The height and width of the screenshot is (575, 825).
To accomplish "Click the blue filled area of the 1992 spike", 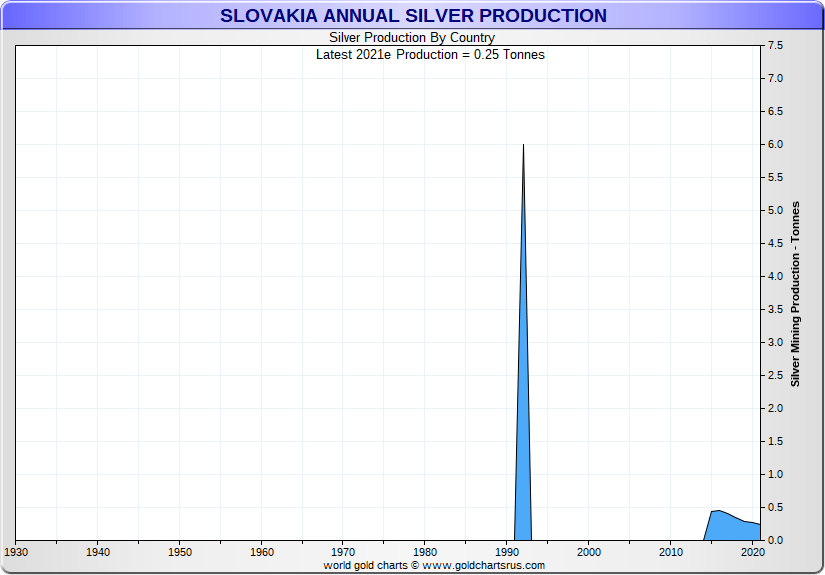I will (x=523, y=450).
